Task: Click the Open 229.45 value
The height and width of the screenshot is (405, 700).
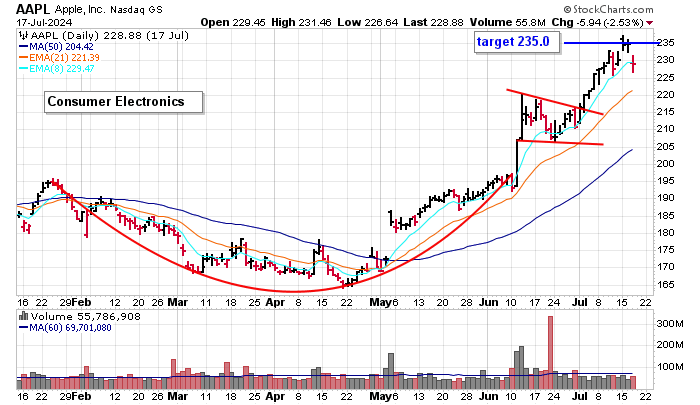Action: pyautogui.click(x=233, y=22)
